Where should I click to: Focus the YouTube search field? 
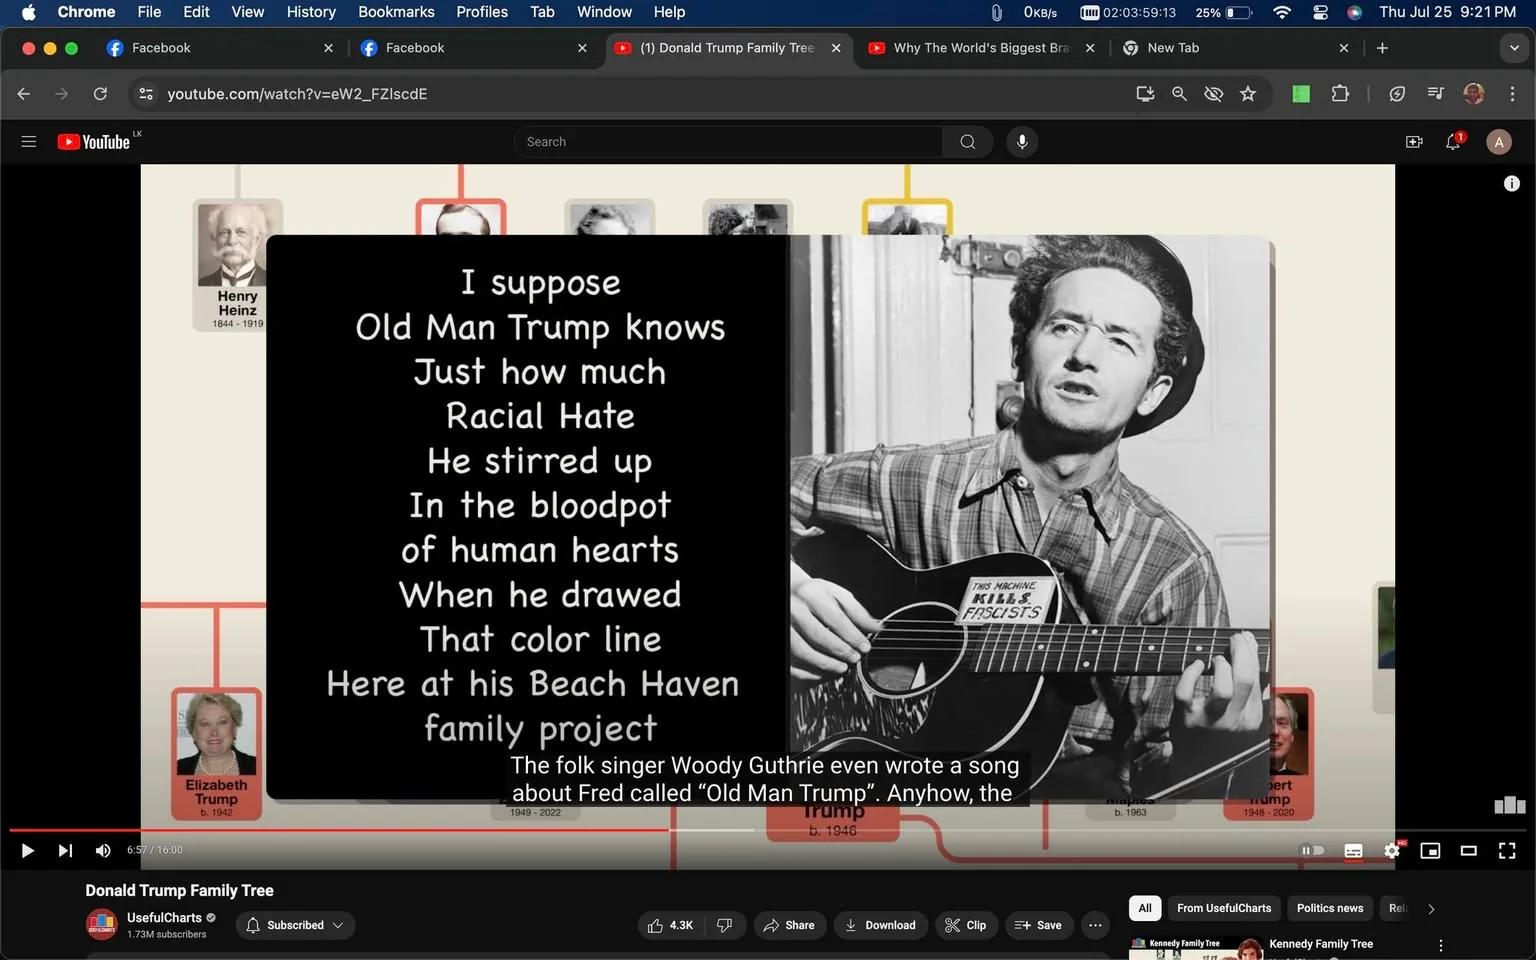point(728,142)
